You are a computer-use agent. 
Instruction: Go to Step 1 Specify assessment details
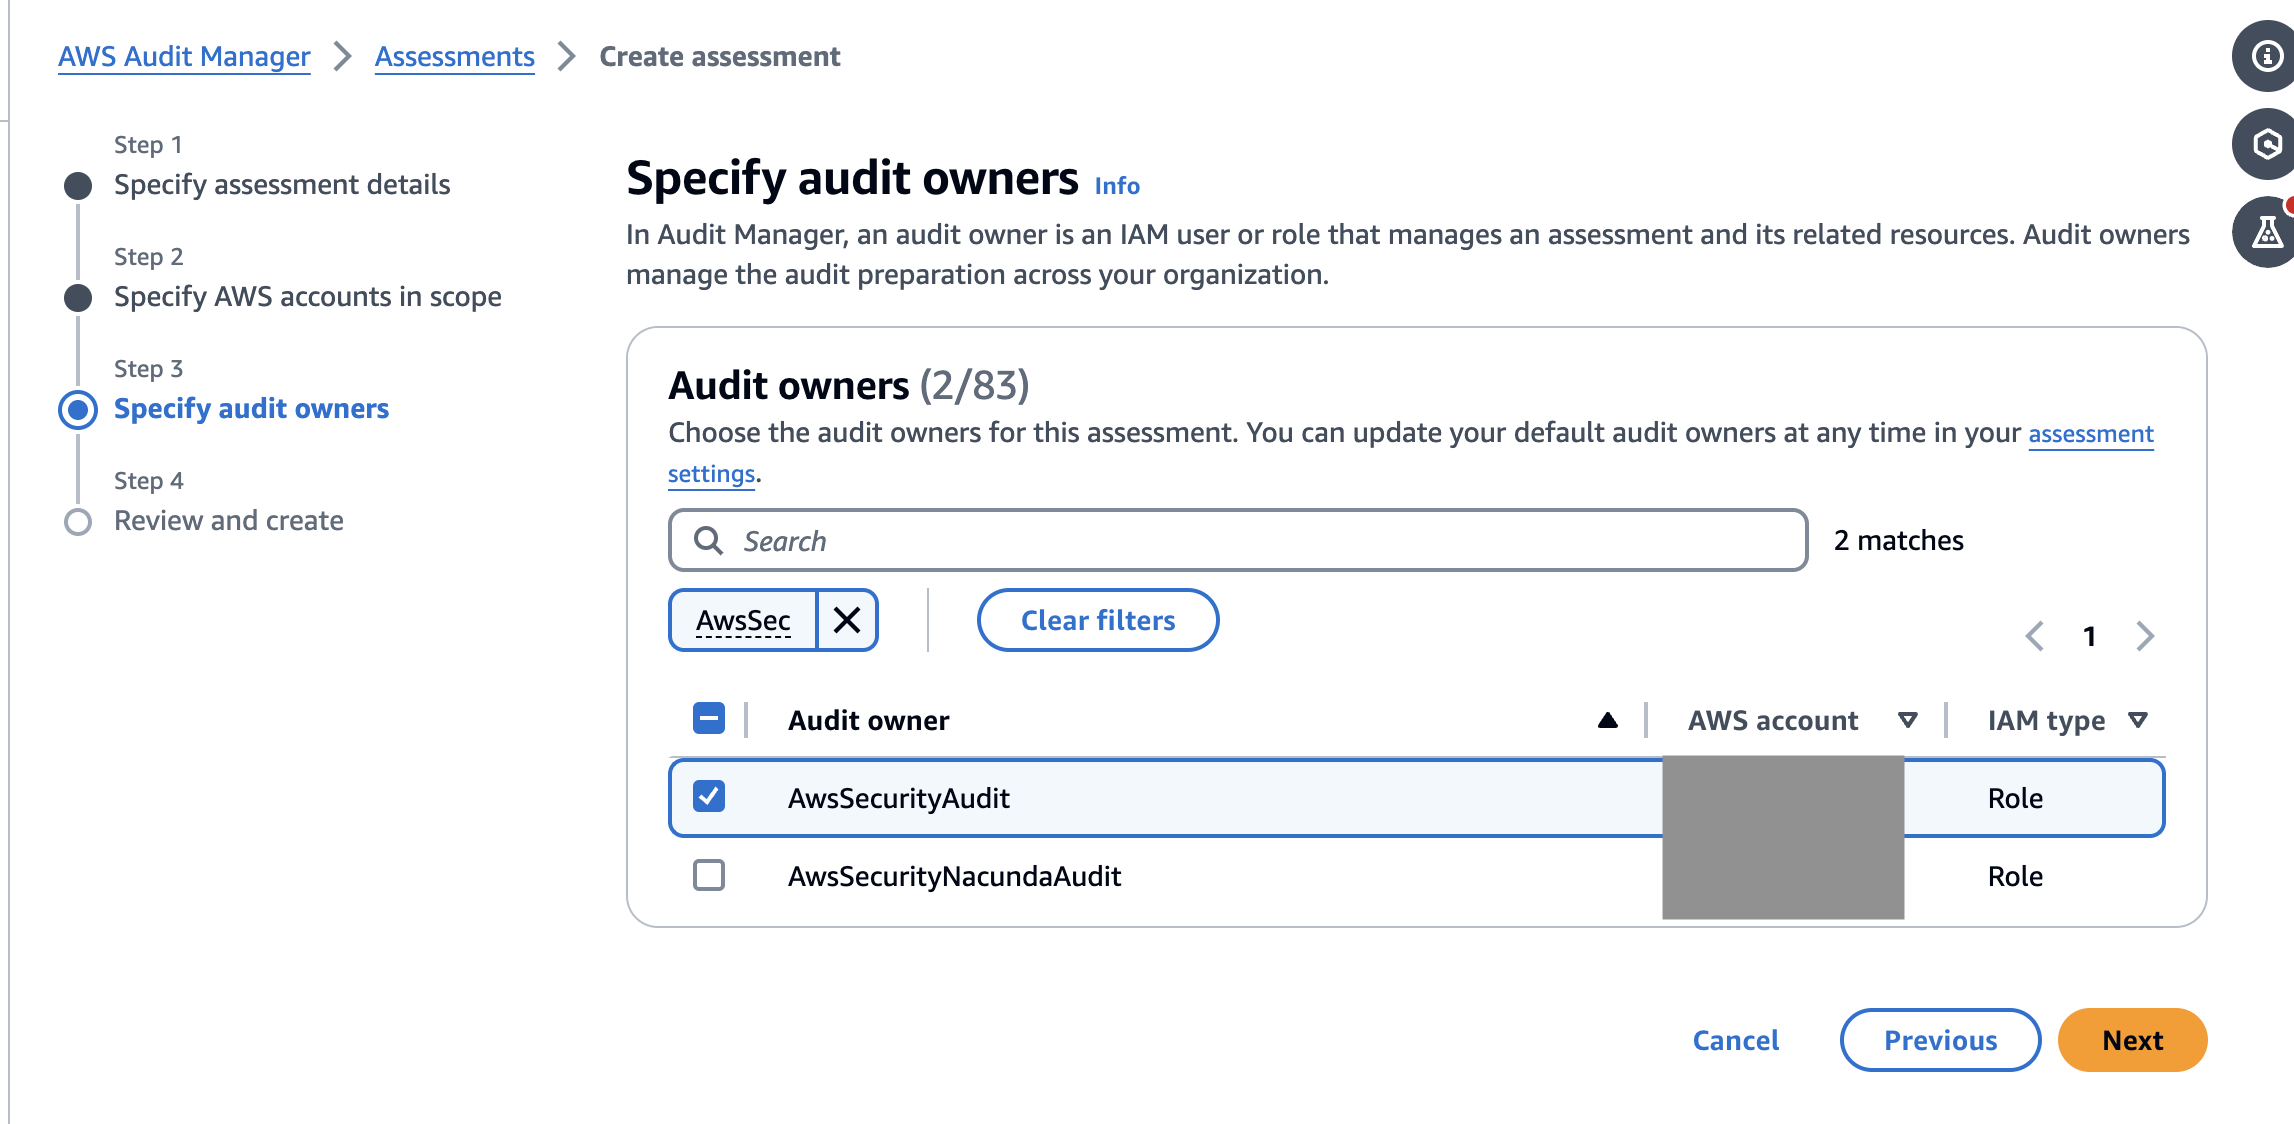pyautogui.click(x=282, y=185)
